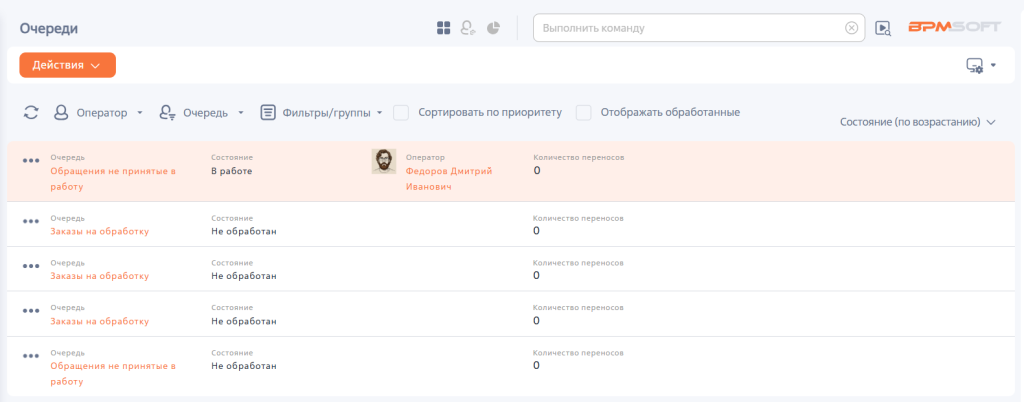Open Обращения не принятые link in В работе row
Screen dimensions: 1024x402
click(113, 179)
